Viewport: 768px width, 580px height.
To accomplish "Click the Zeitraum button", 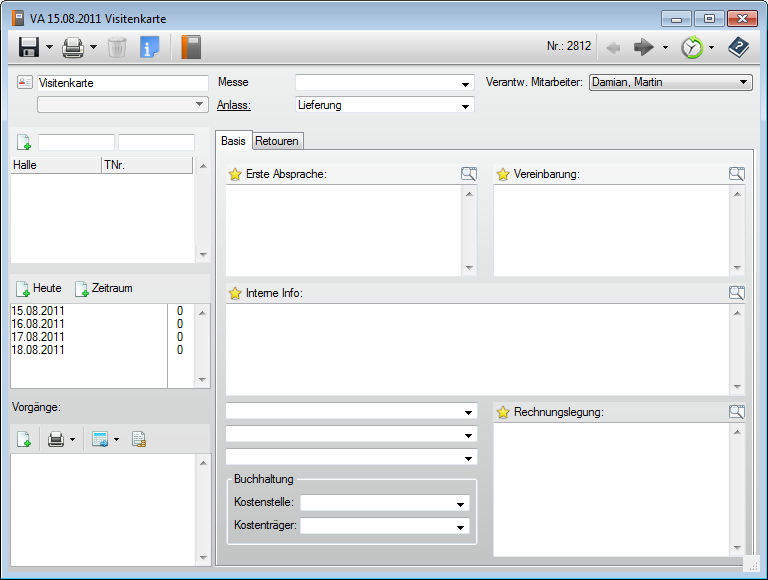I will [103, 289].
